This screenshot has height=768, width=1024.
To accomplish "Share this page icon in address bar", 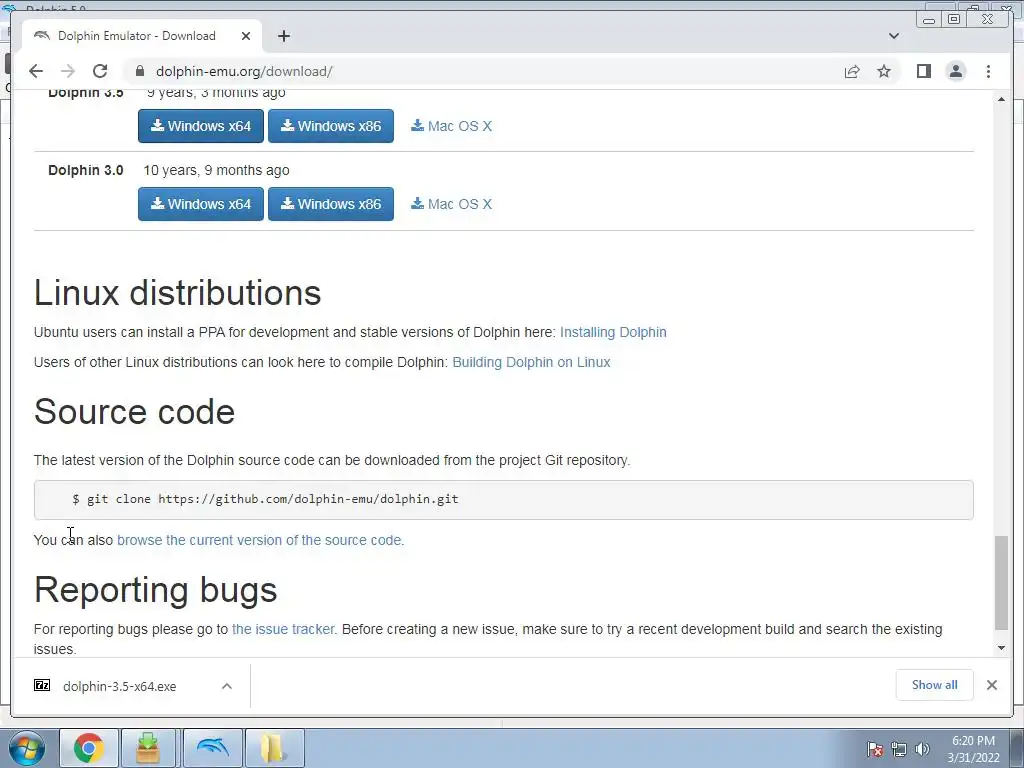I will pyautogui.click(x=852, y=71).
